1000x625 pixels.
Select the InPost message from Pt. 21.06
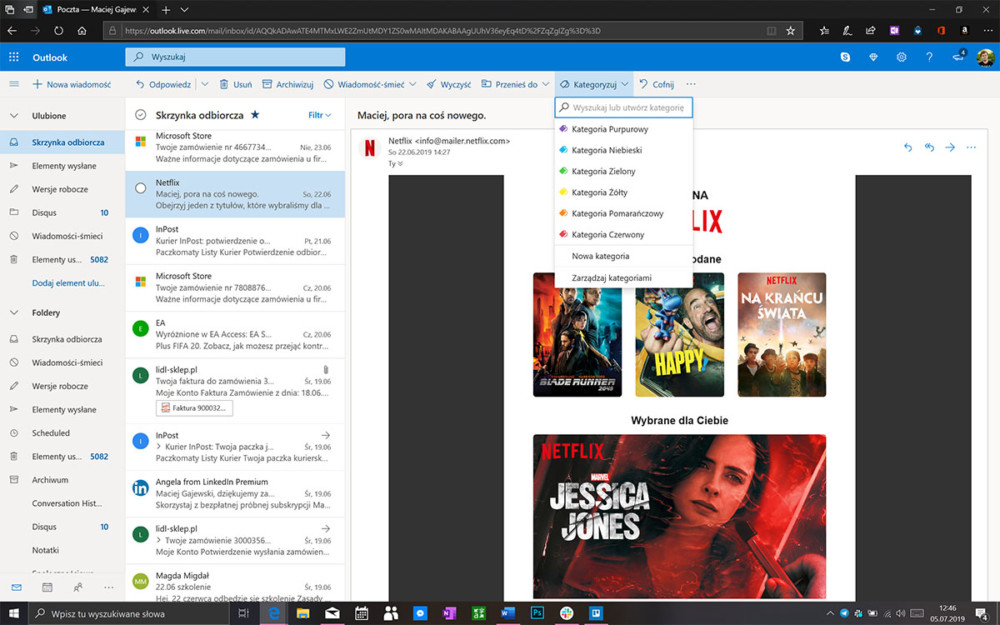tap(235, 241)
